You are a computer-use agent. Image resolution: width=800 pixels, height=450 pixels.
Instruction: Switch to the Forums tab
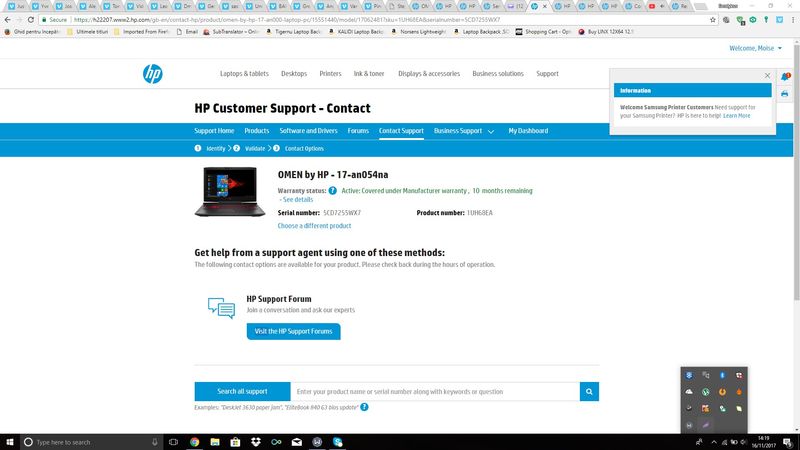[x=358, y=131]
